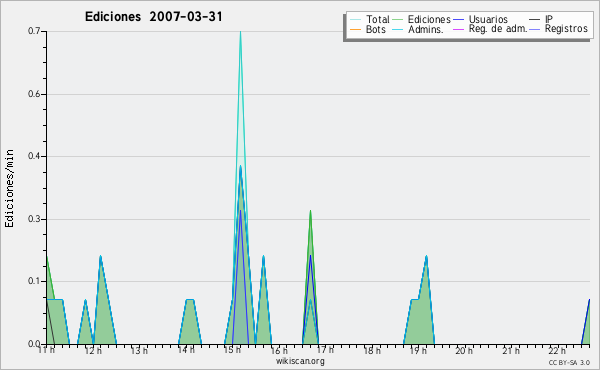Click the chart title Ediciones 2007-03-31

[x=153, y=17]
